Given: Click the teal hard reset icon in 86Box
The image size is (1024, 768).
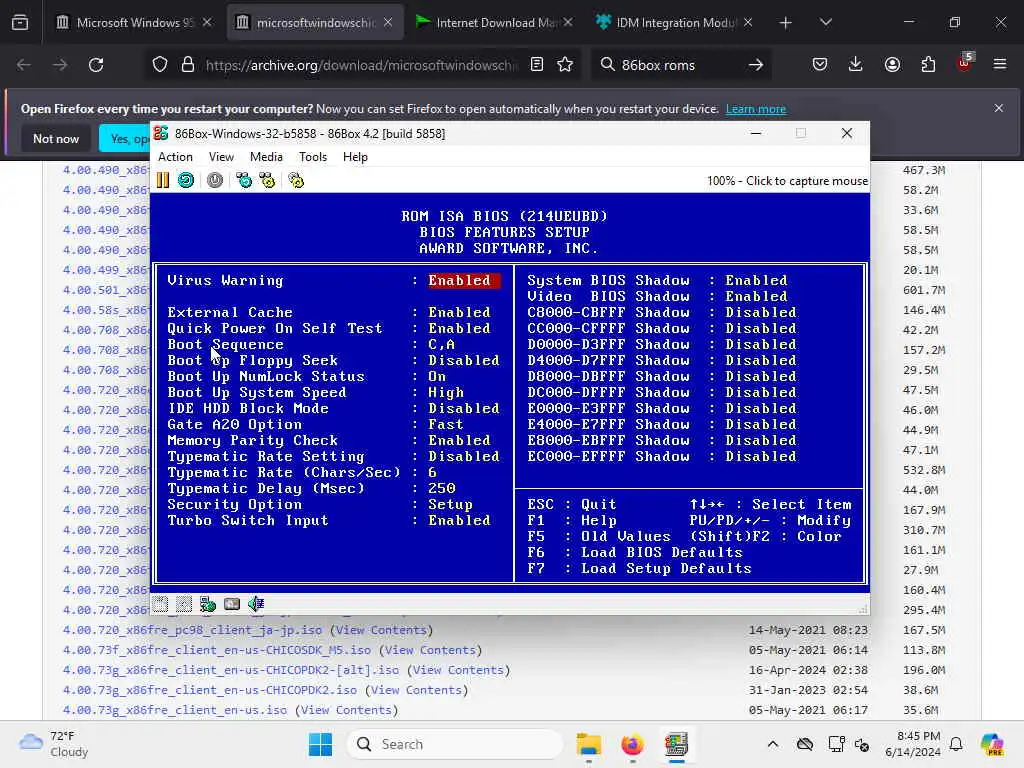Looking at the screenshot, I should click(x=186, y=180).
